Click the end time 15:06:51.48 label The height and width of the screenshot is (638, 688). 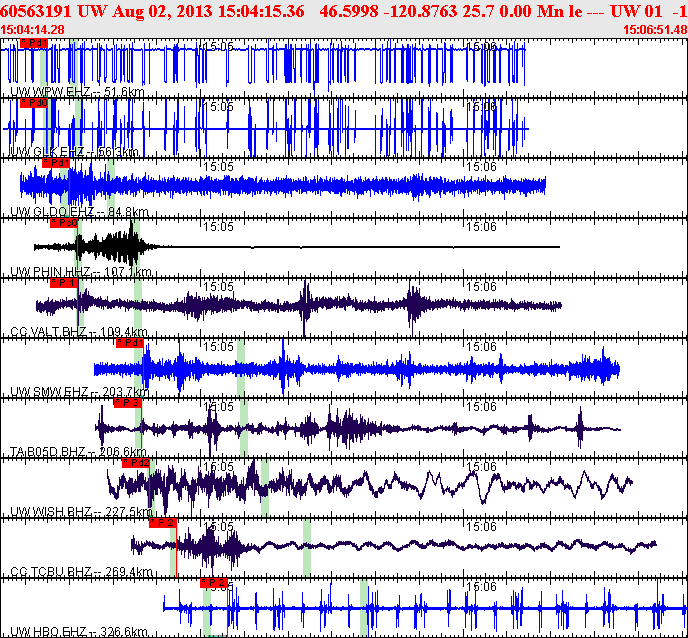pyautogui.click(x=654, y=30)
